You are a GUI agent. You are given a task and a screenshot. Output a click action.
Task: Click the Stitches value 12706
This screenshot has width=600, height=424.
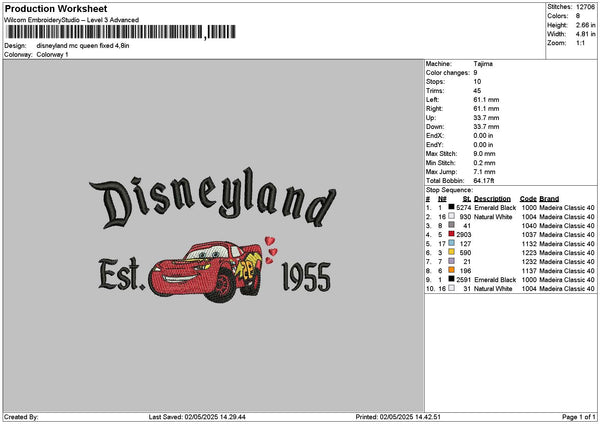click(585, 7)
